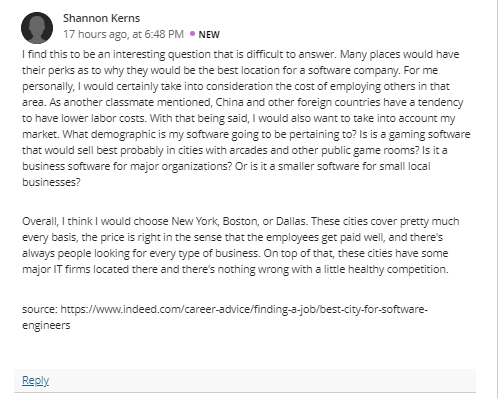Open the Shannon Kerns author name

tap(101, 18)
